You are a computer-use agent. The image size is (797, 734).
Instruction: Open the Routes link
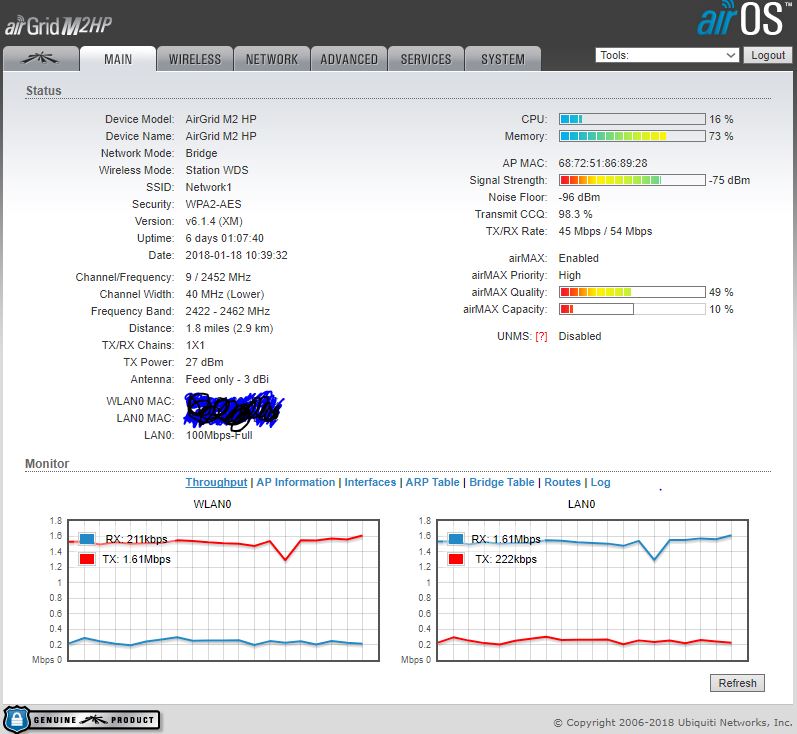(x=562, y=482)
